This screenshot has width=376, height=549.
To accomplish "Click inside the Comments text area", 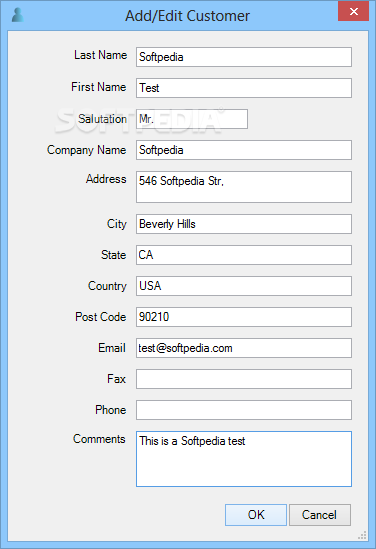I will point(244,459).
